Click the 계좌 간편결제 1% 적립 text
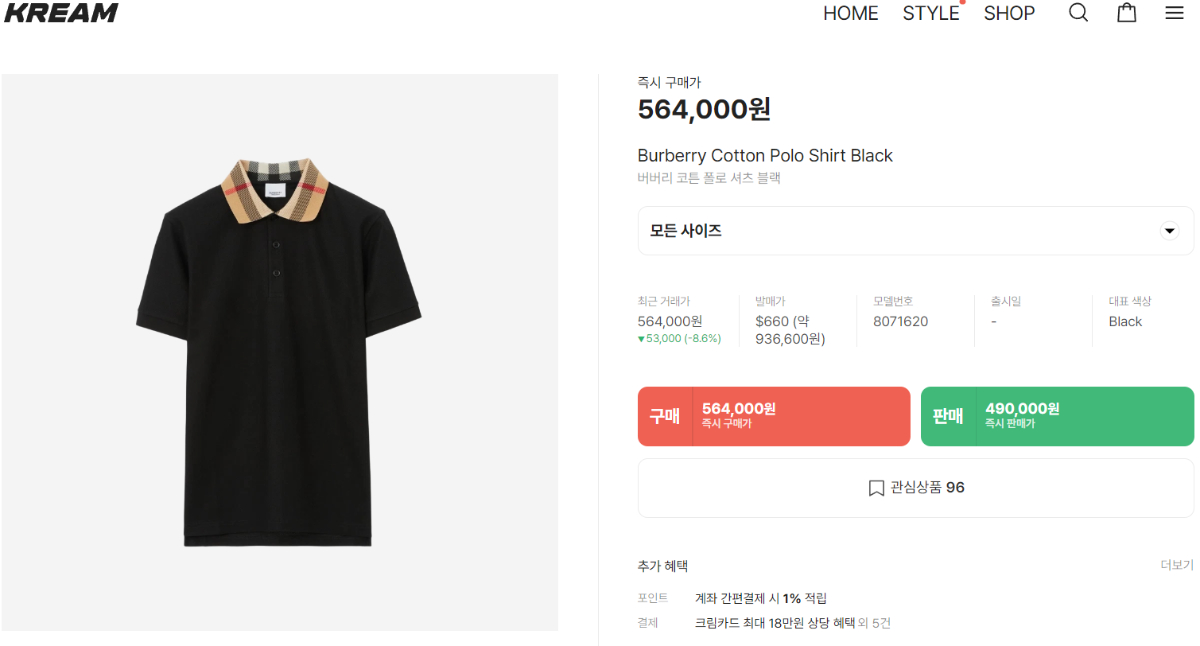1200x646 pixels. [x=760, y=598]
